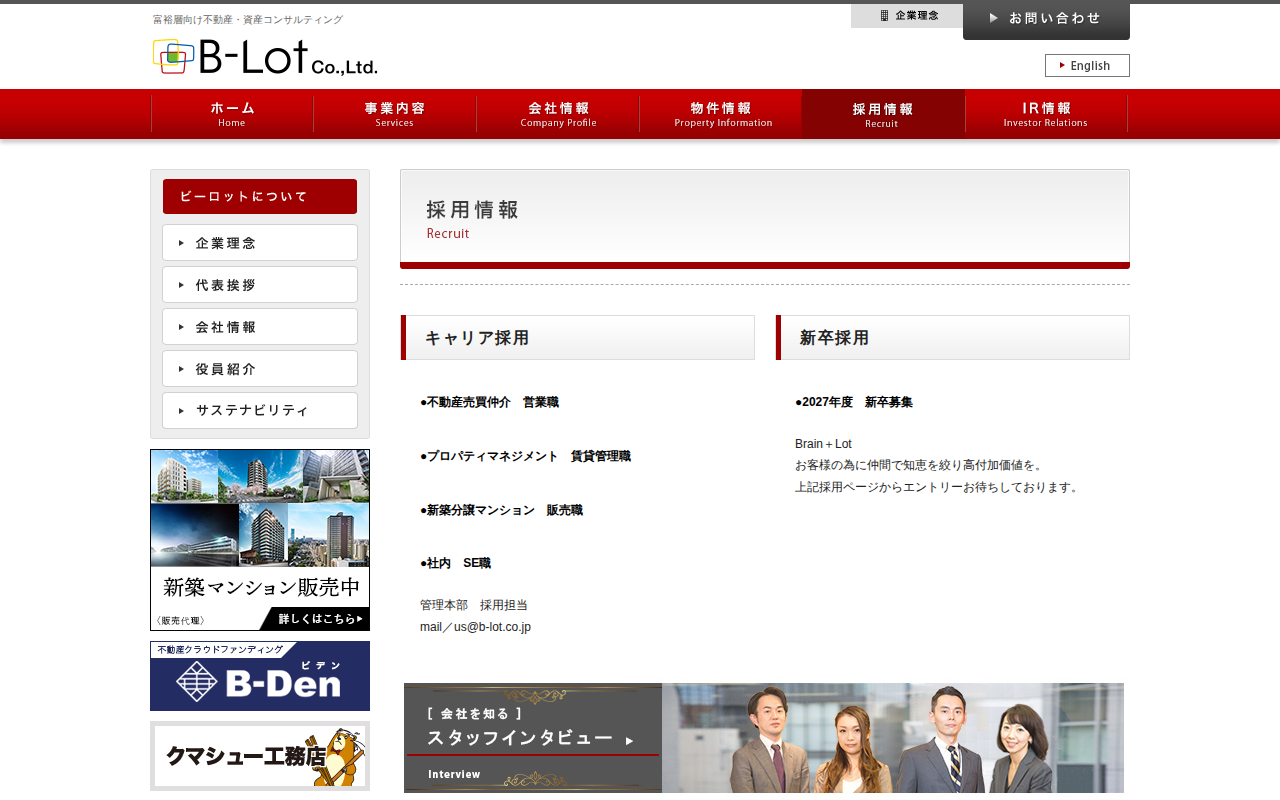The height and width of the screenshot is (800, 1280).
Task: Select 物件情報 Property Information menu item
Action: tap(721, 114)
